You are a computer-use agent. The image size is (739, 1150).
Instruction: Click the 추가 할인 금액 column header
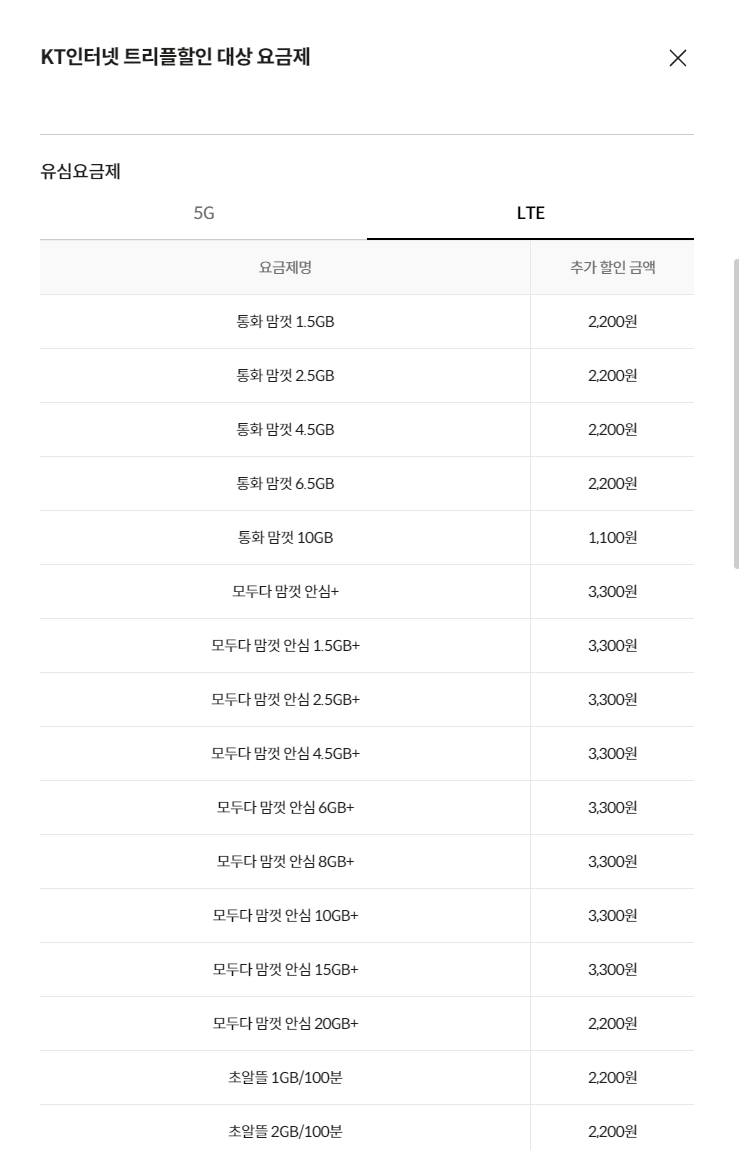(x=612, y=268)
